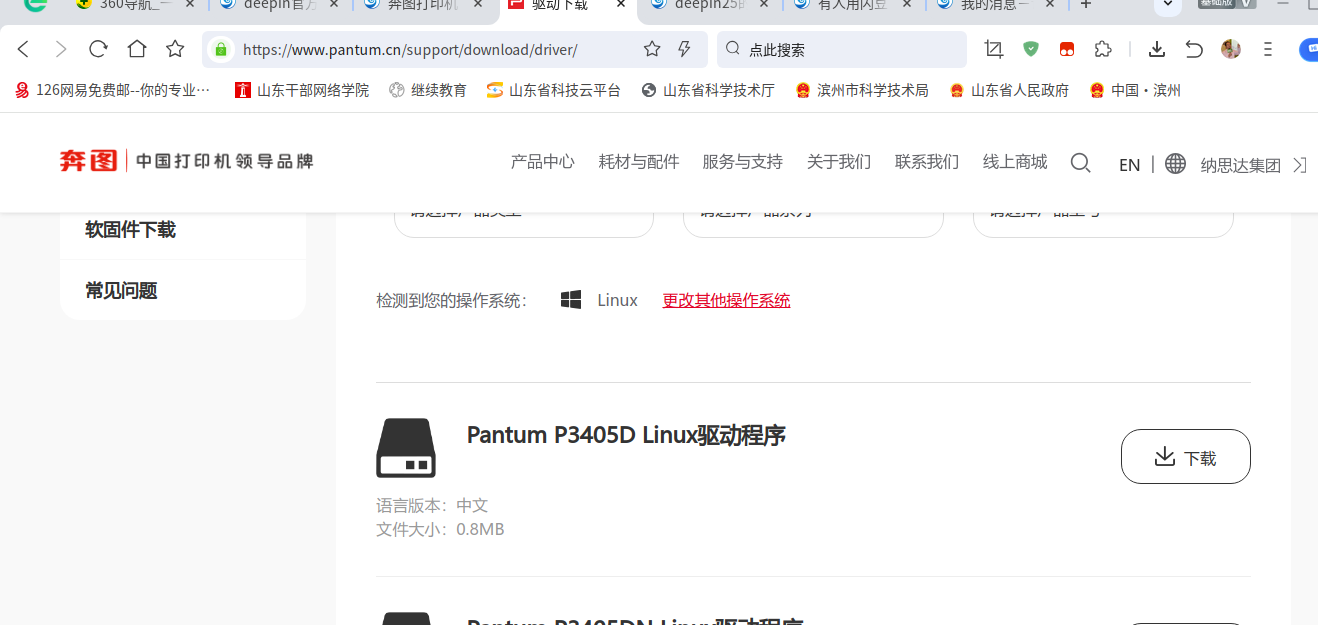Open the 请选择产品型号 dropdown
Image resolution: width=1318 pixels, height=625 pixels.
[x=1103, y=214]
